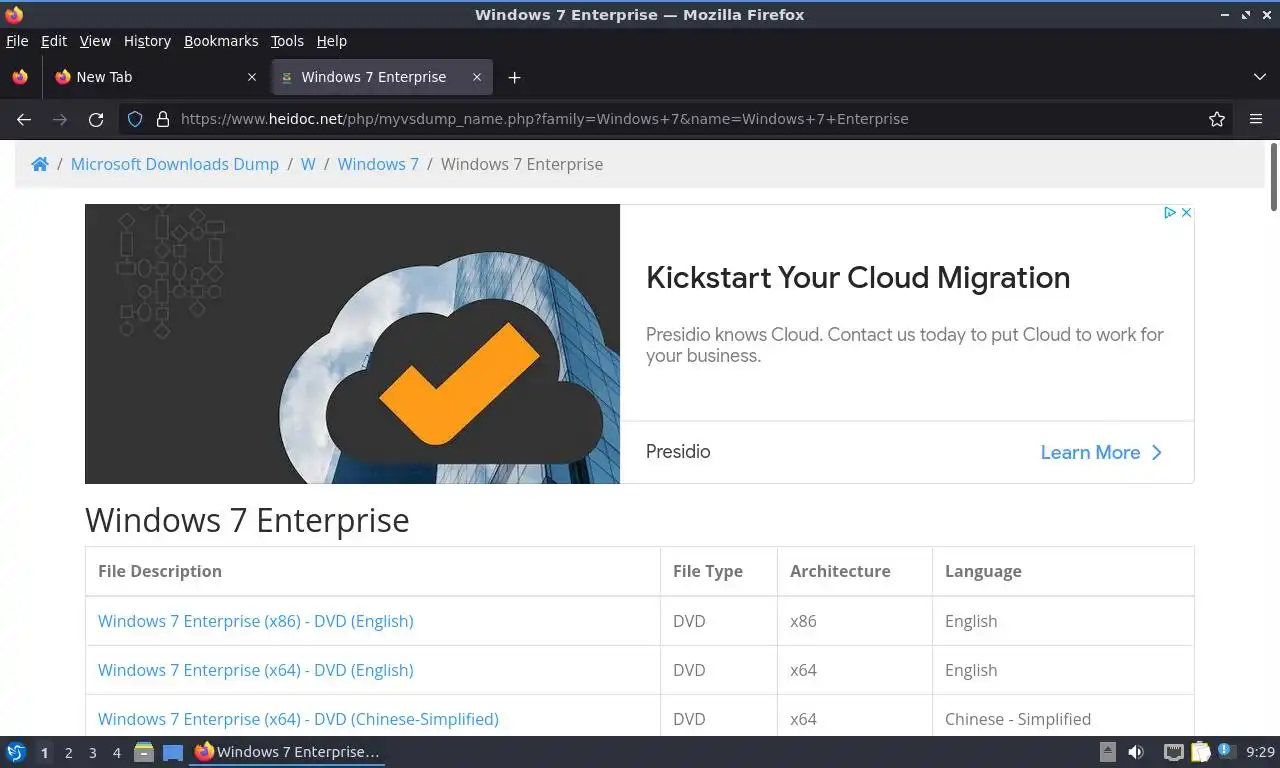Click the padlock site security icon
This screenshot has height=768, width=1280.
pos(163,119)
